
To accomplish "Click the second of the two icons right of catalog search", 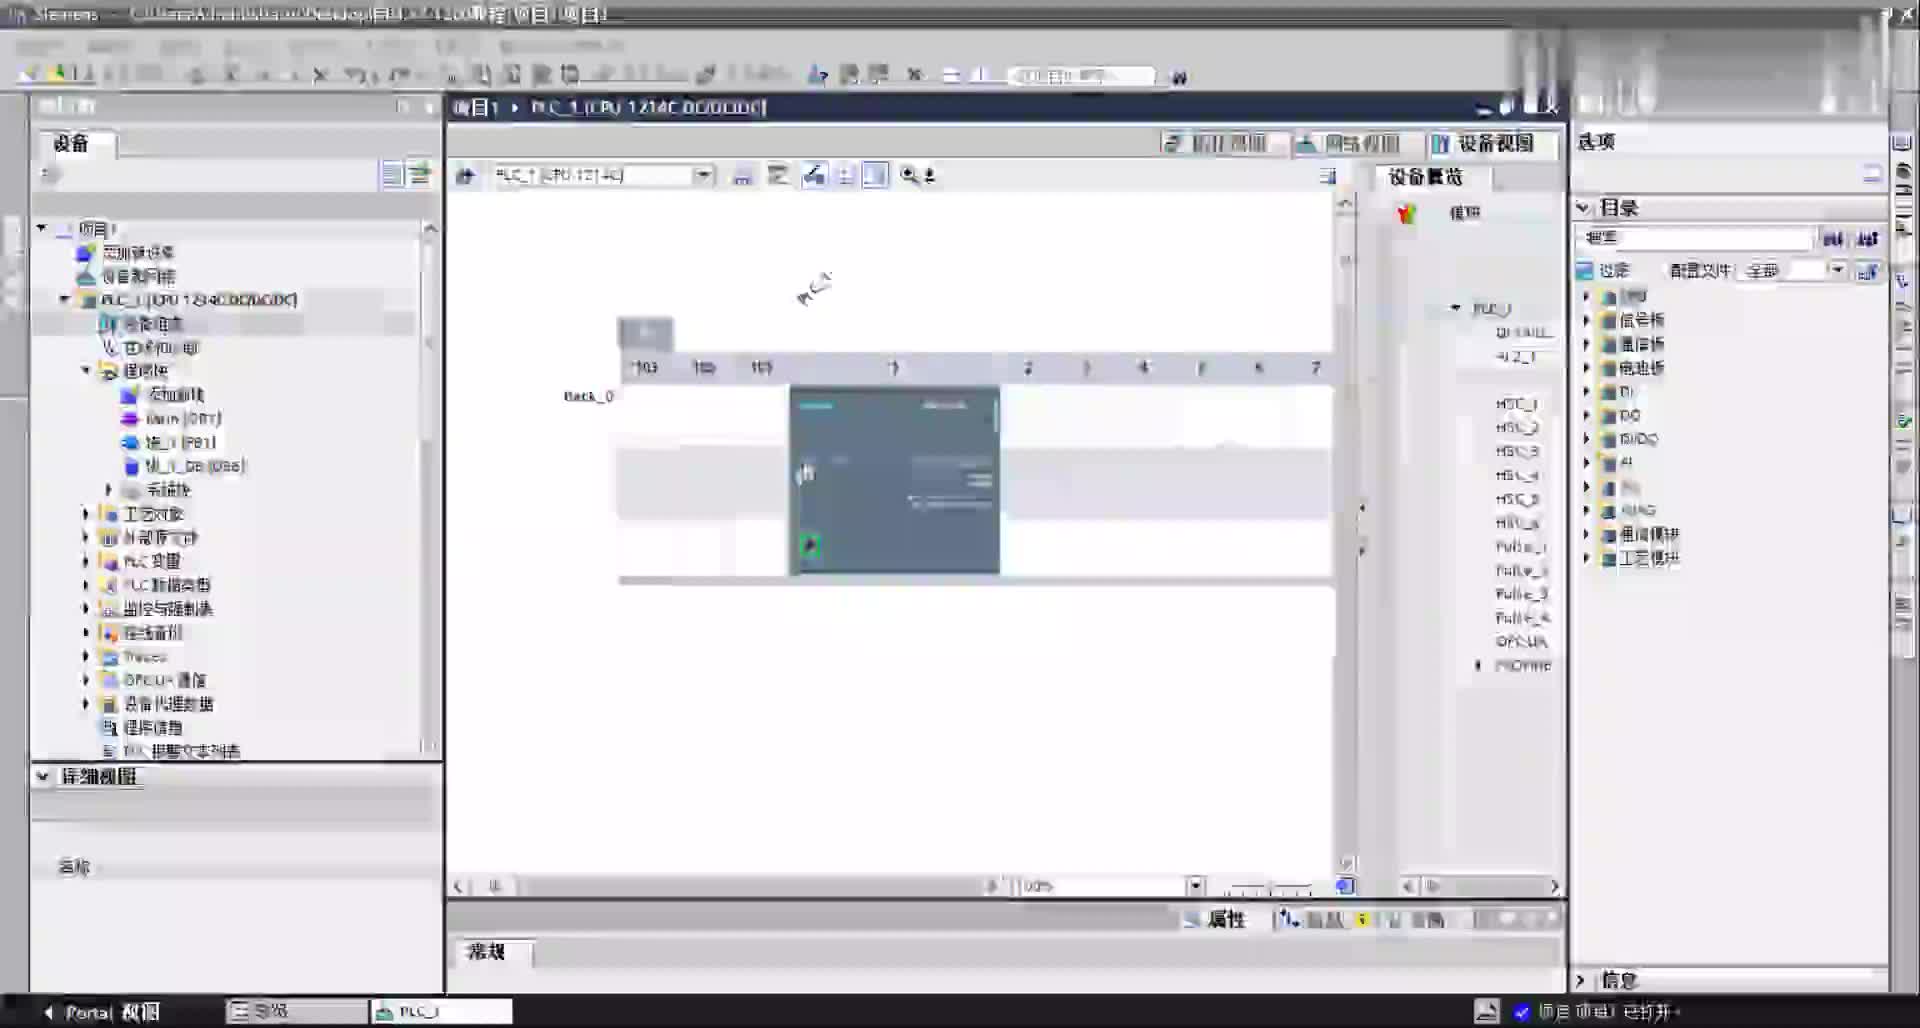I will coord(1867,238).
